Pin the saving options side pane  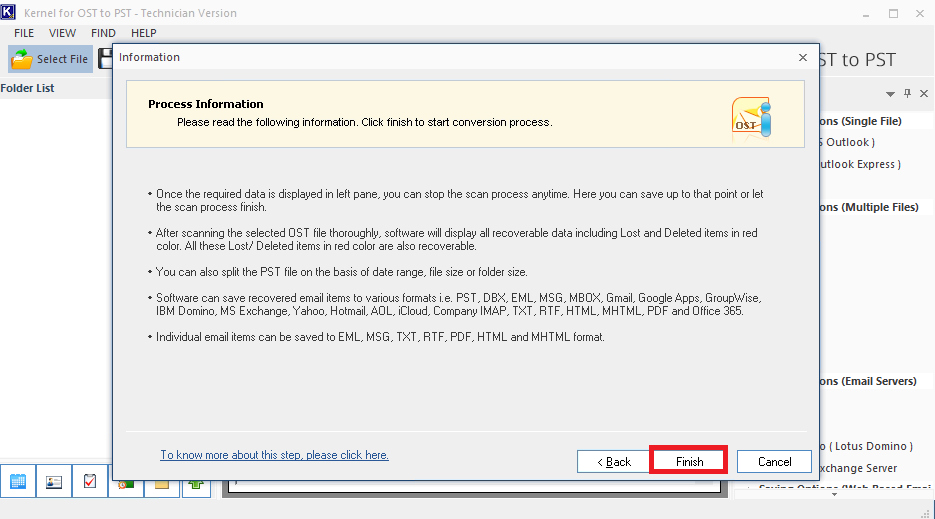click(x=907, y=93)
